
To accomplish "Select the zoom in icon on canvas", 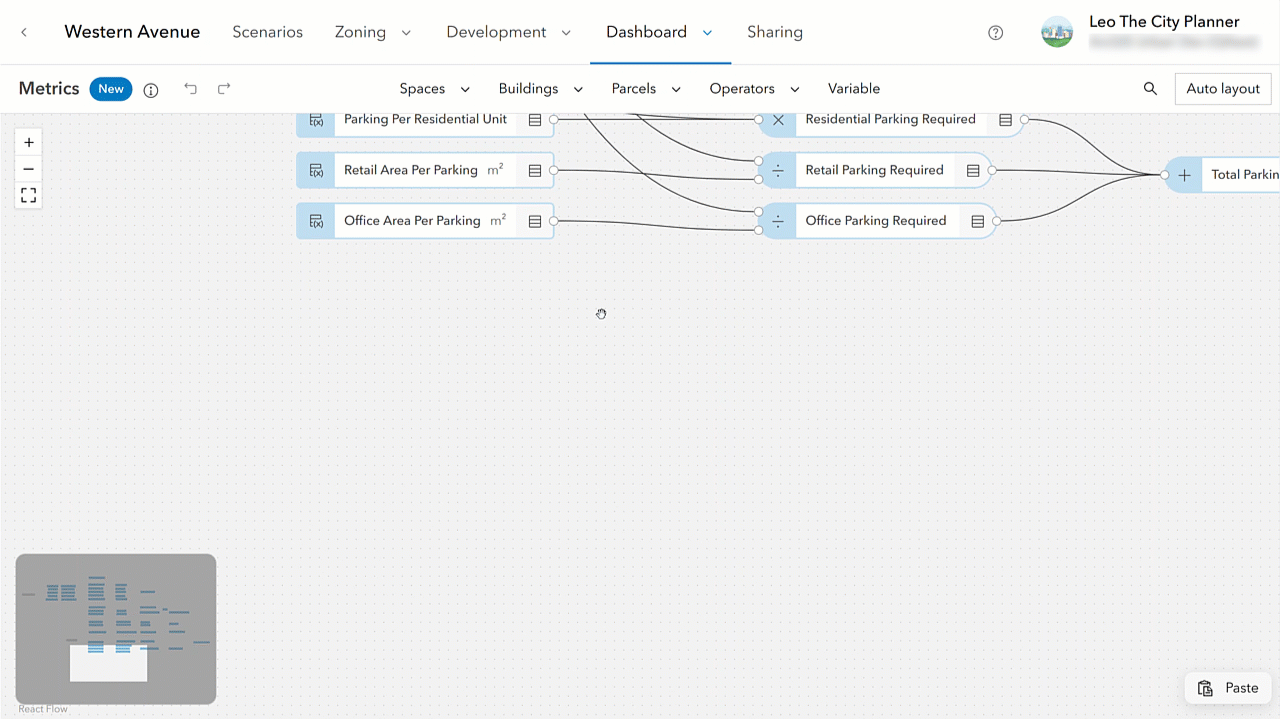I will click(x=28, y=142).
